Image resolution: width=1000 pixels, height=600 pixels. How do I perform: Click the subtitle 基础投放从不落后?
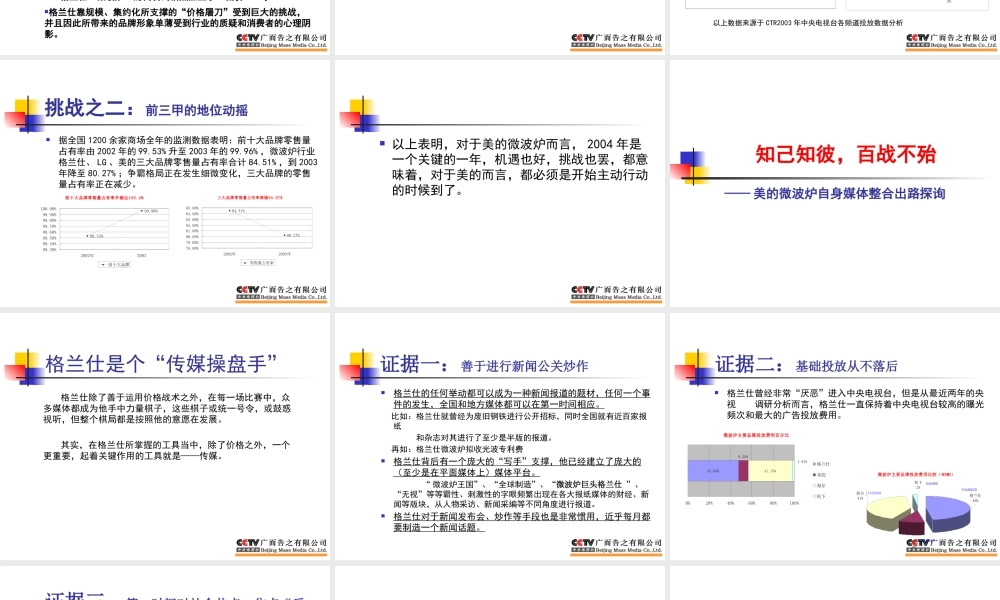coord(846,367)
